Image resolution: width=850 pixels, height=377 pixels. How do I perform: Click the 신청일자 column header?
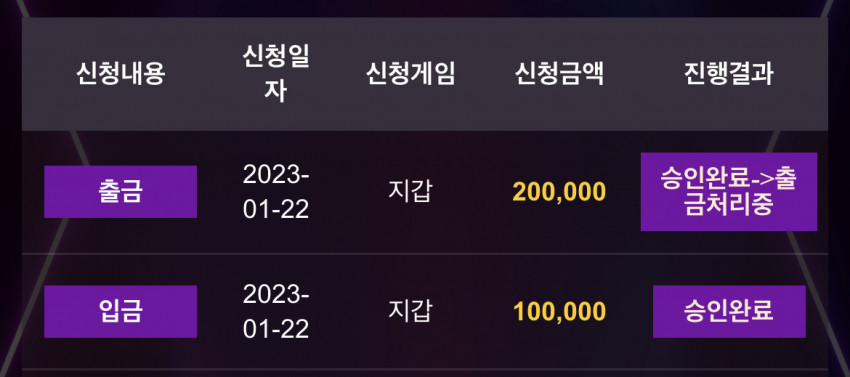coord(275,74)
